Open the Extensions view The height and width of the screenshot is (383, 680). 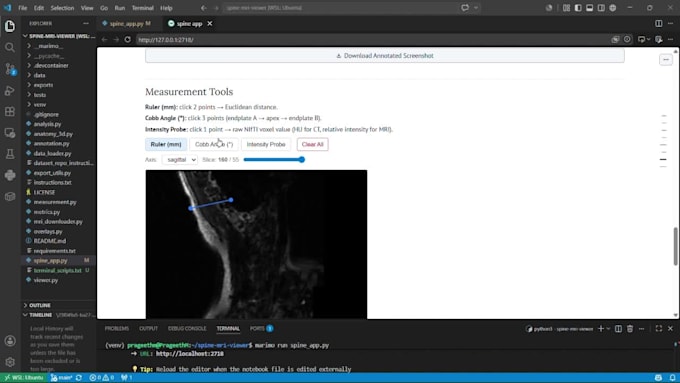point(10,111)
